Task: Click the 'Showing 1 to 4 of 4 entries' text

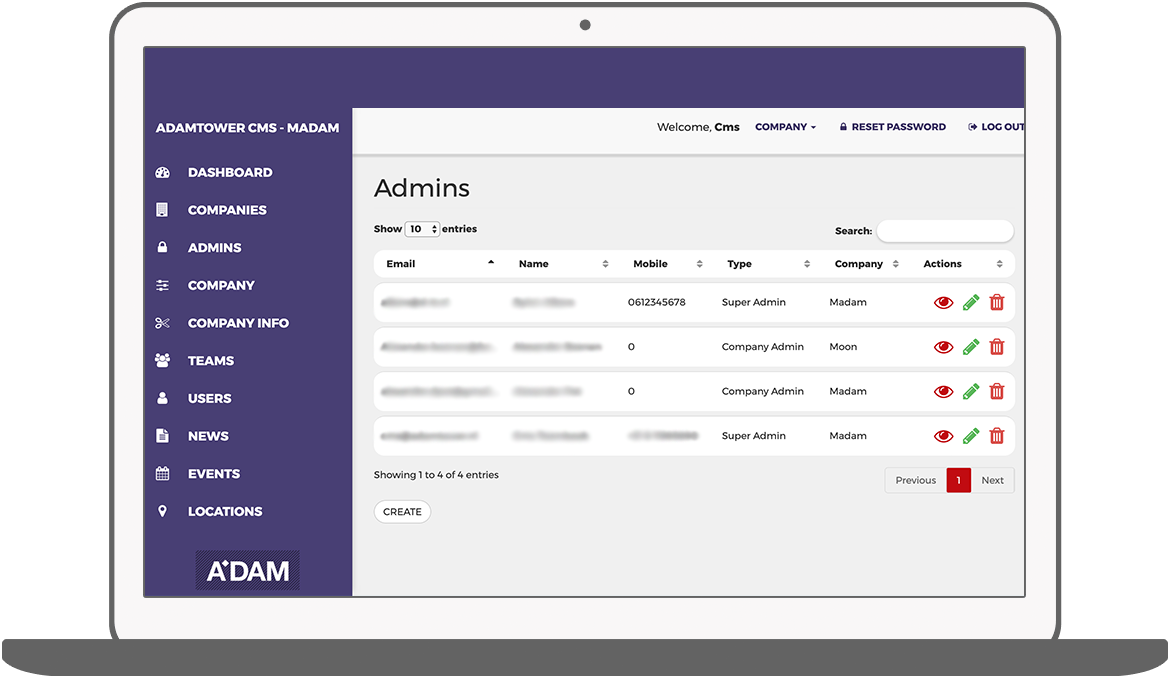Action: click(436, 474)
